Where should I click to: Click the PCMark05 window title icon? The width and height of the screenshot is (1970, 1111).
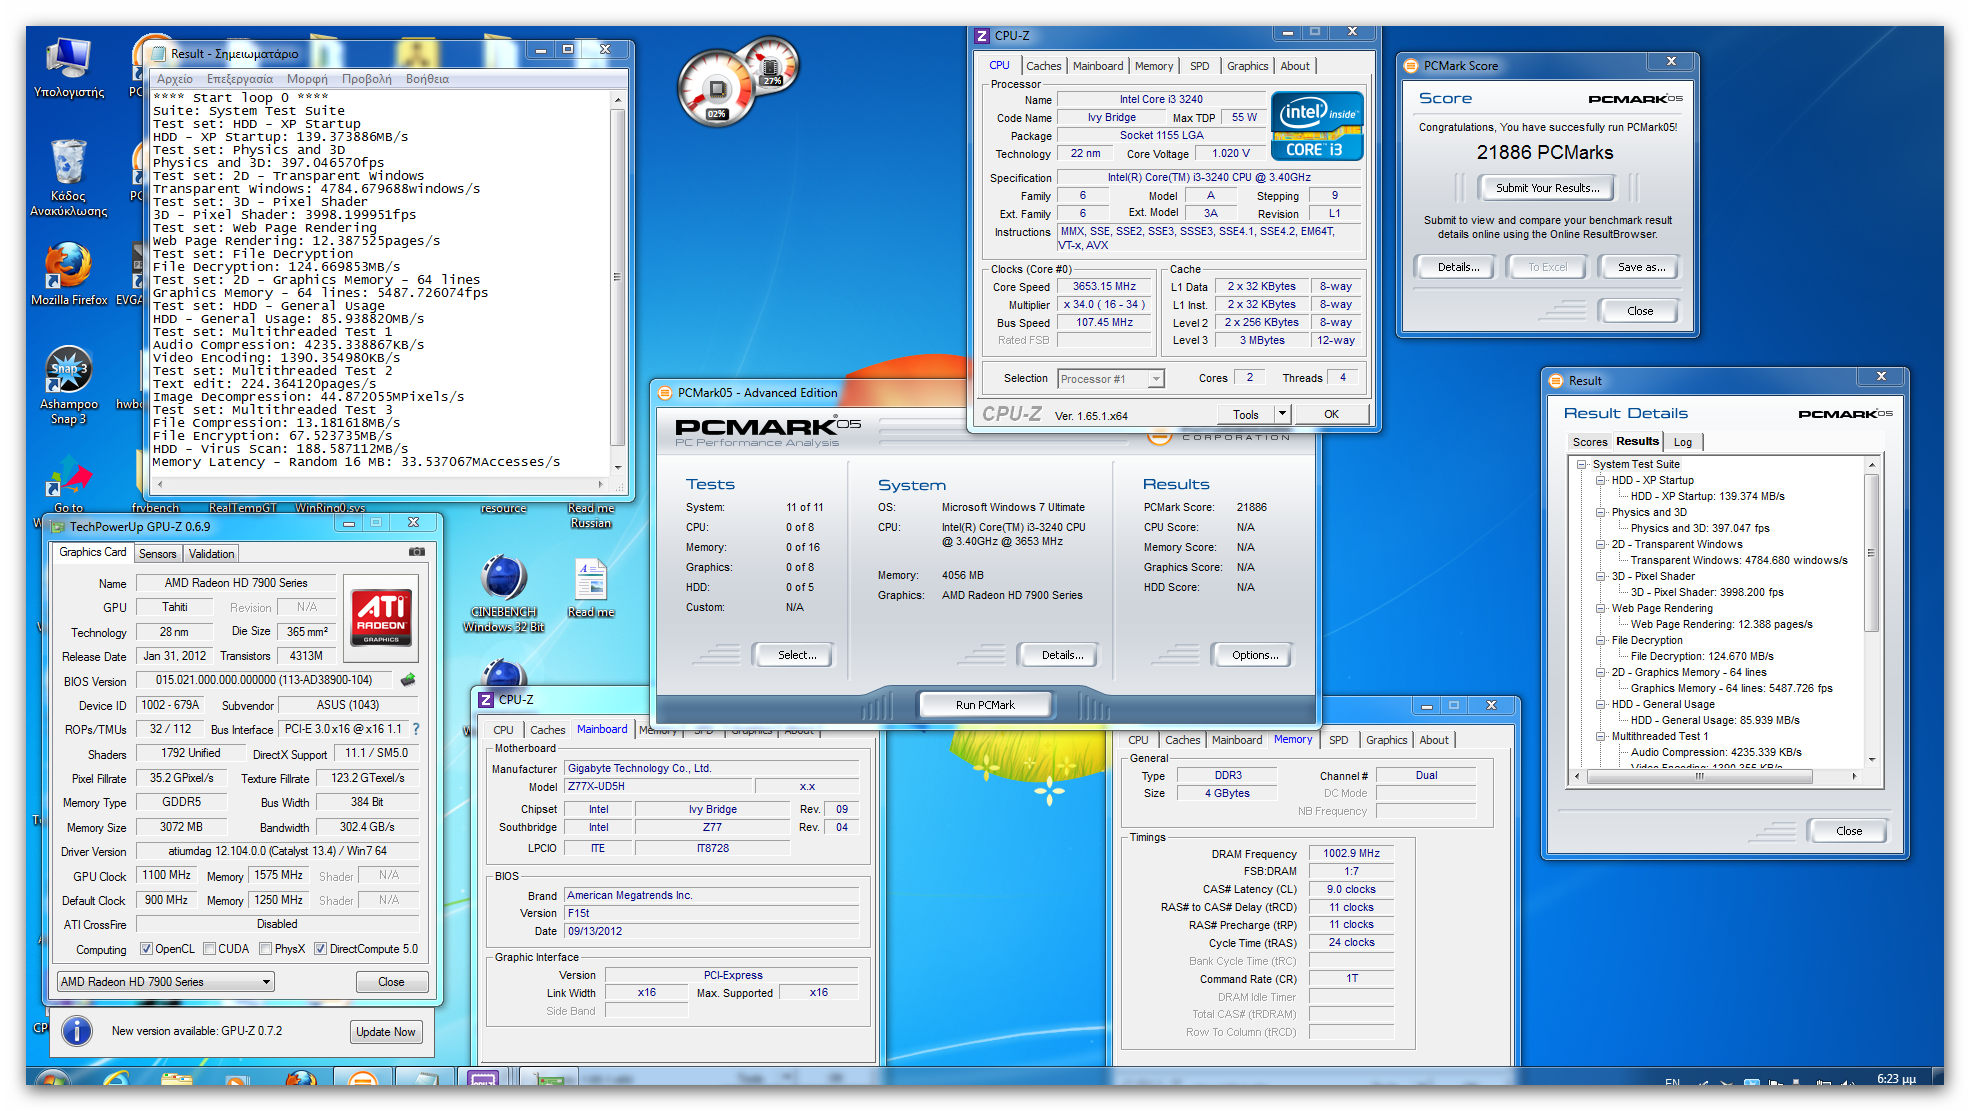point(665,393)
